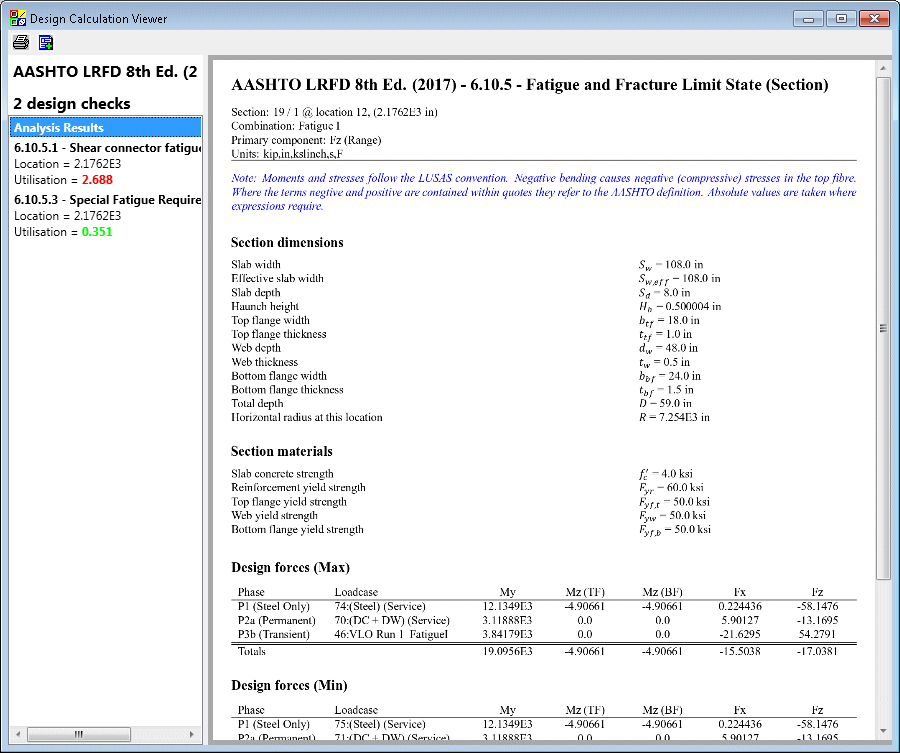This screenshot has height=753, width=900.
Task: Click the Print icon in the toolbar
Action: tap(20, 42)
